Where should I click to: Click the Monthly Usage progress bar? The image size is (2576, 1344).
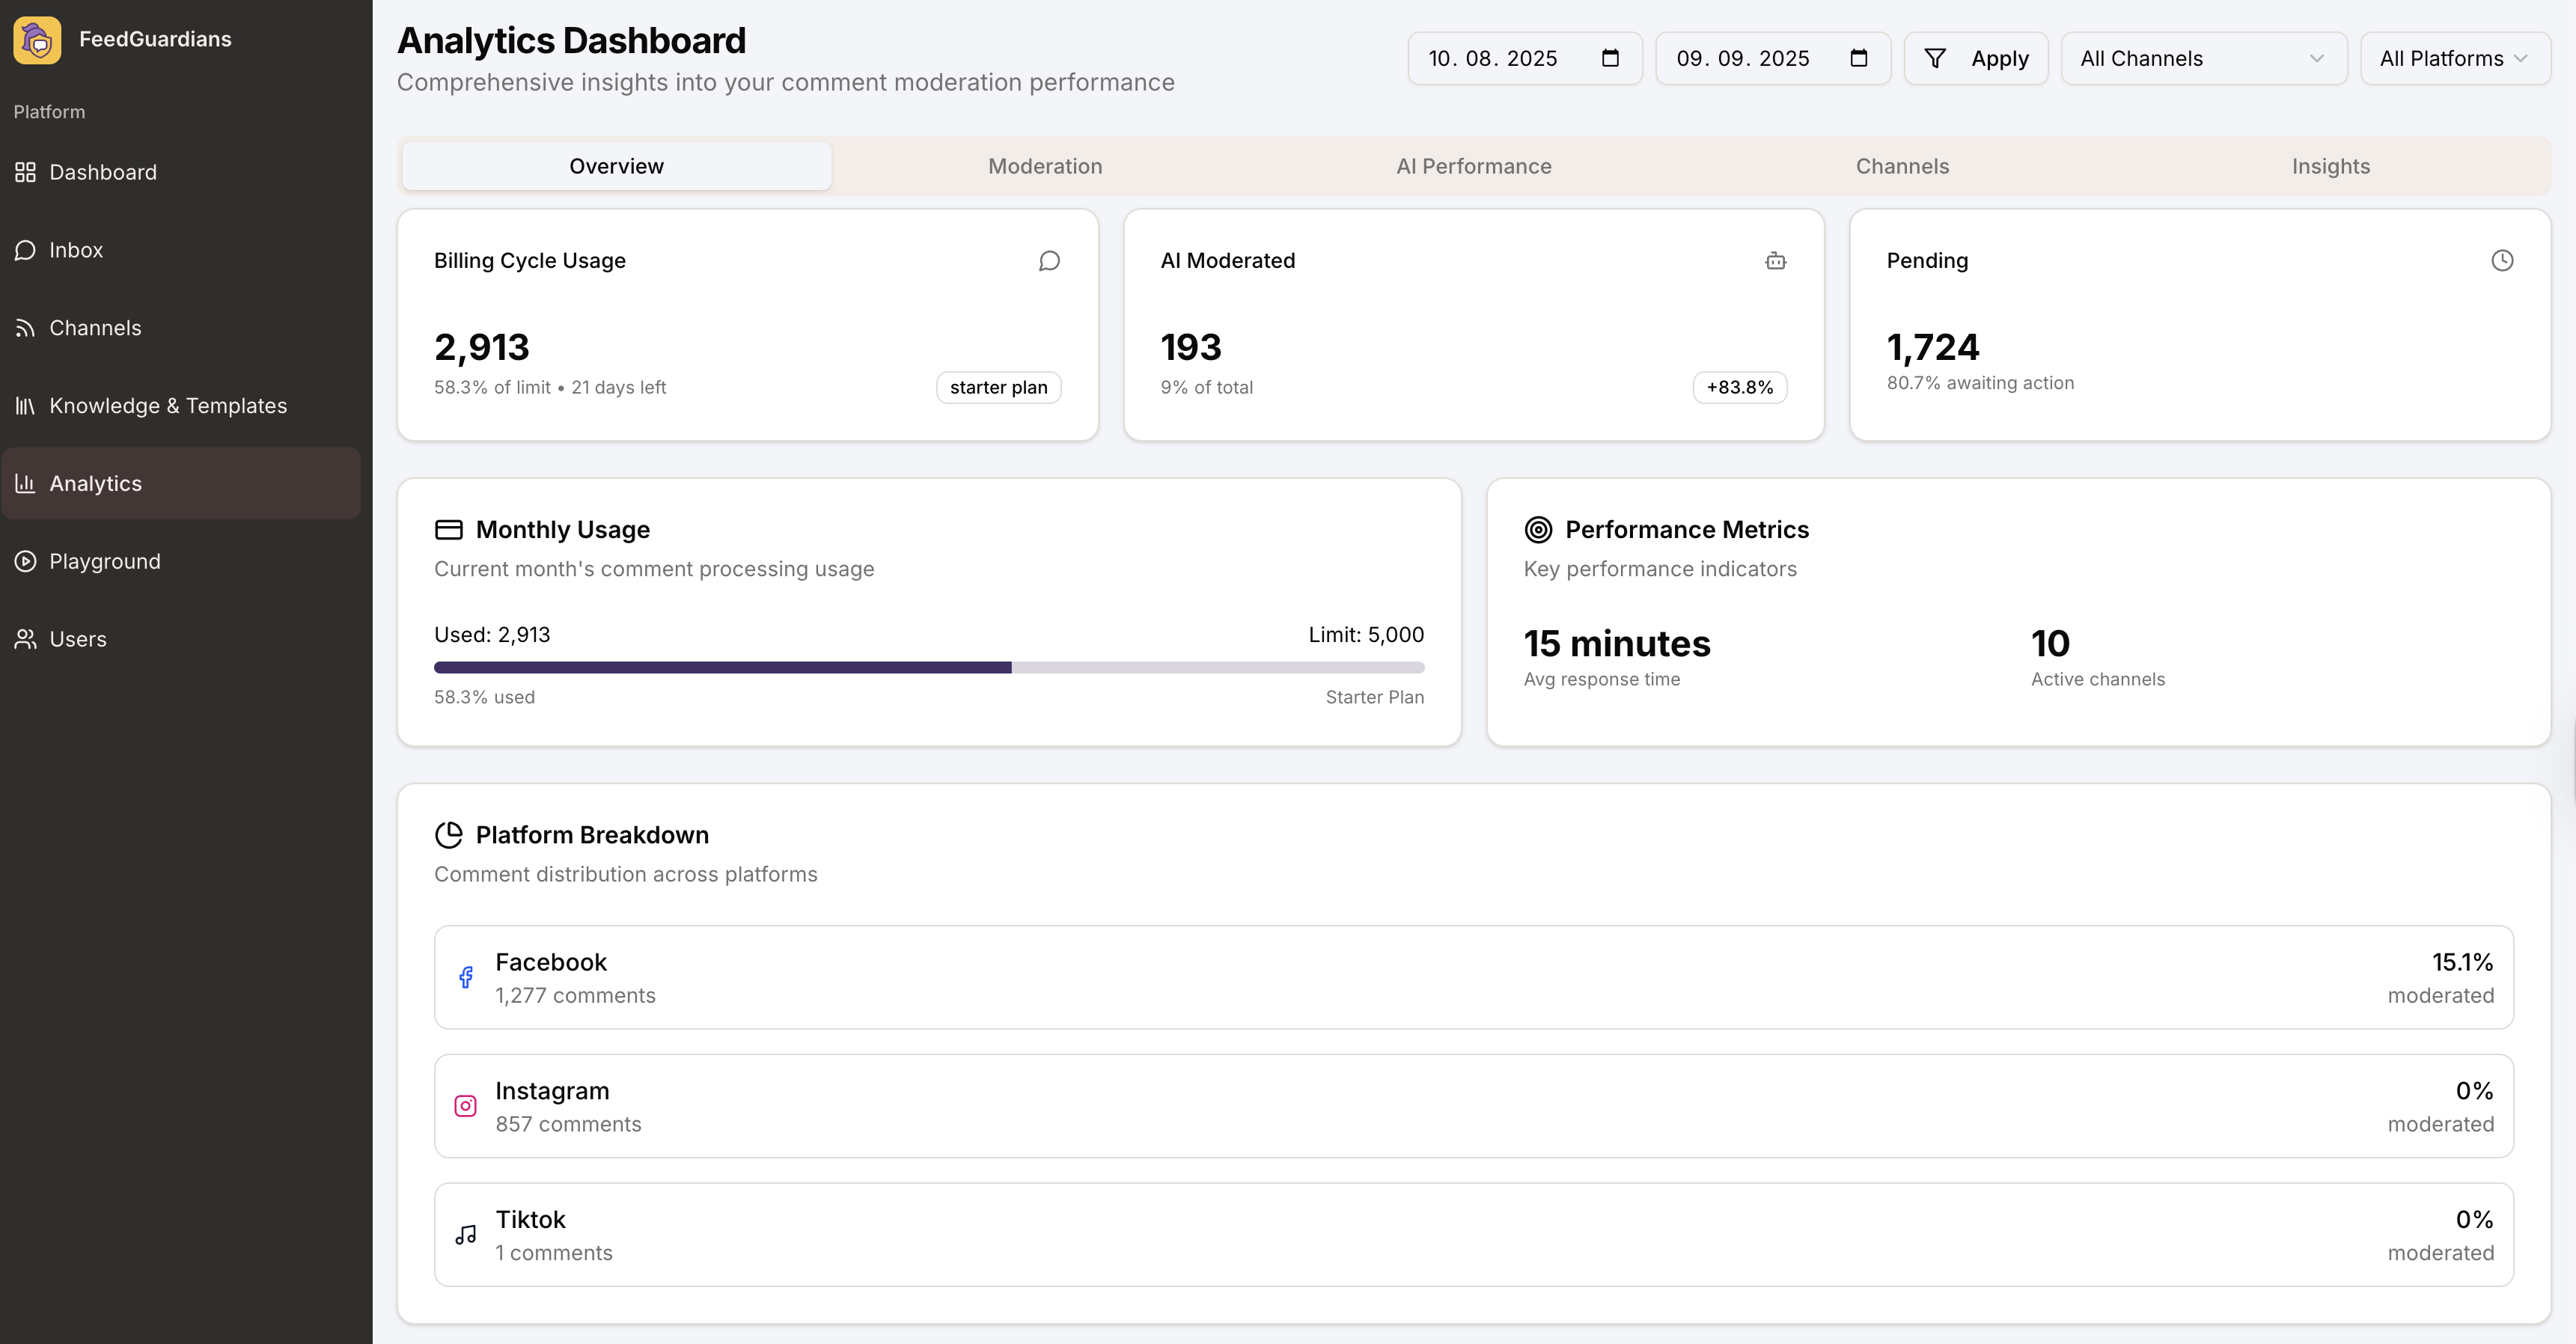point(928,667)
